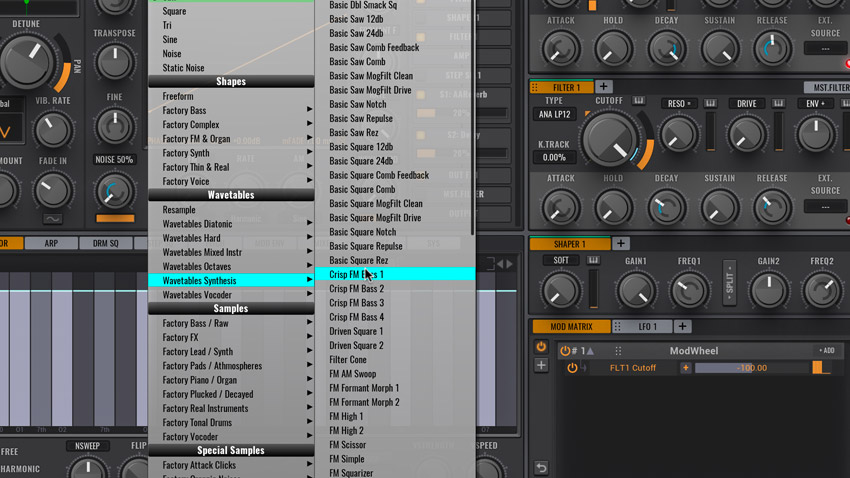This screenshot has height=478, width=850.
Task: Click the Filter Cone wavetable entry
Action: point(395,360)
